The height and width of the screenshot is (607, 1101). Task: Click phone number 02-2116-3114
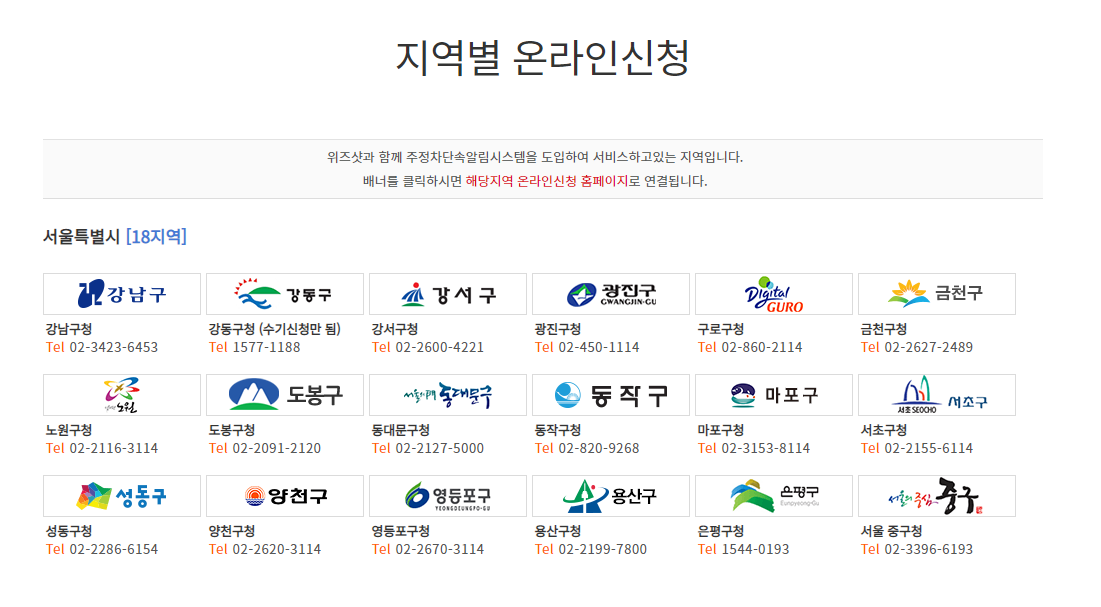[114, 448]
